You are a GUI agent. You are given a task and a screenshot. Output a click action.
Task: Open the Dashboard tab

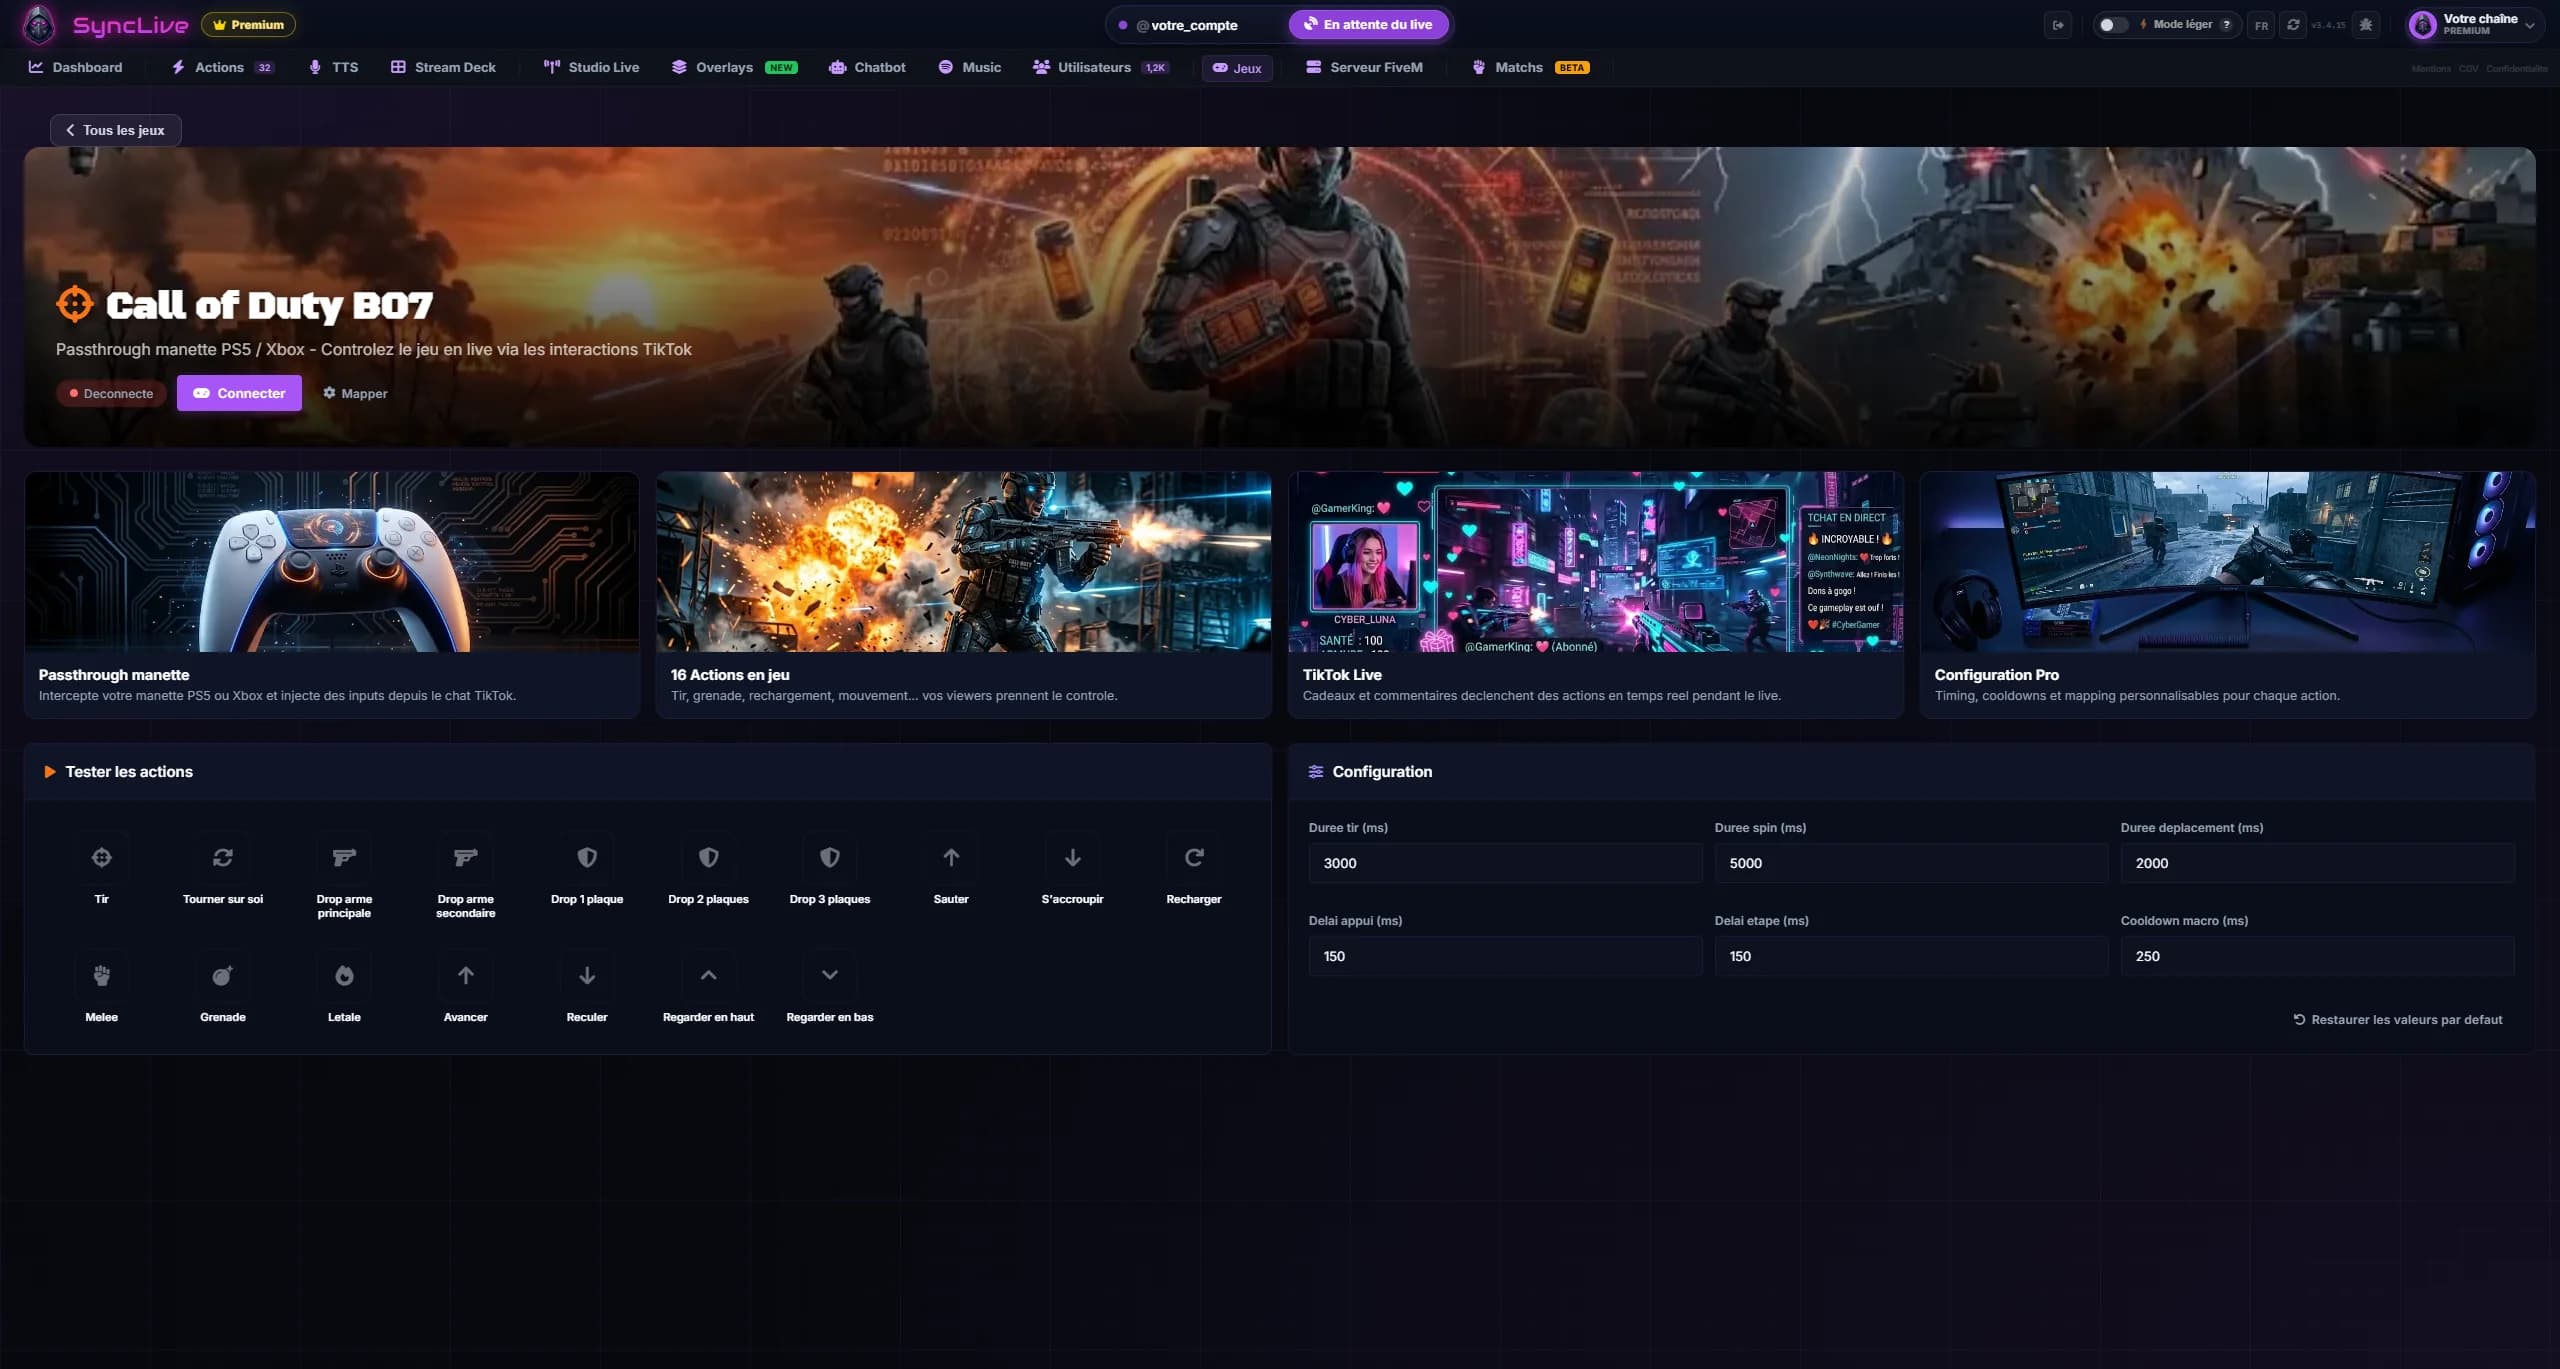pyautogui.click(x=76, y=67)
